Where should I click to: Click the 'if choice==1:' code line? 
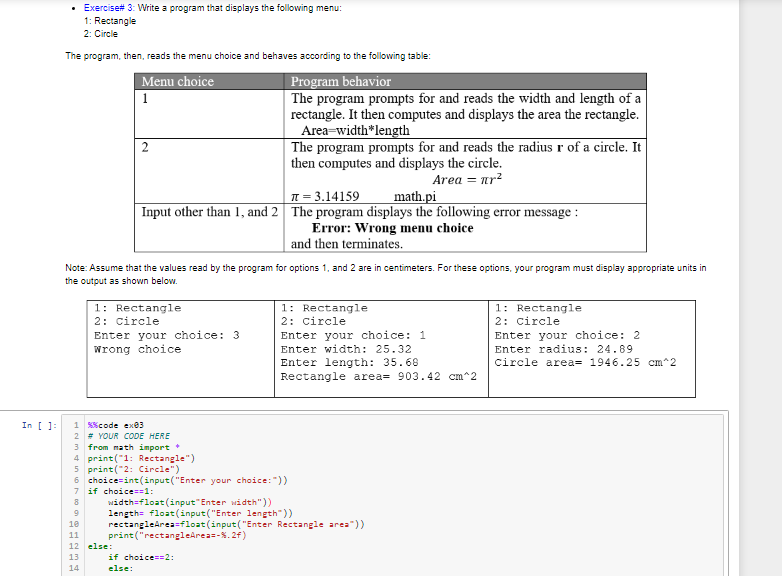(x=121, y=491)
